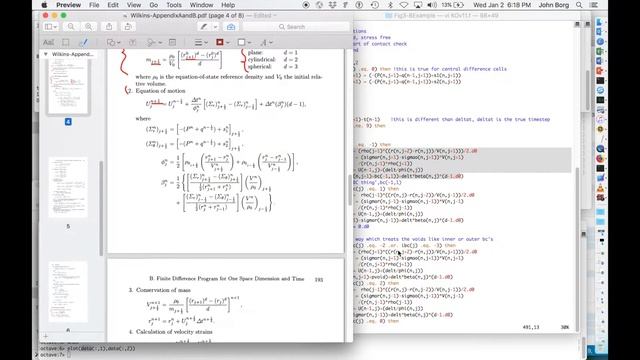Open the Shapes dropdown in Markup toolbar
The height and width of the screenshot is (360, 640).
click(x=113, y=42)
